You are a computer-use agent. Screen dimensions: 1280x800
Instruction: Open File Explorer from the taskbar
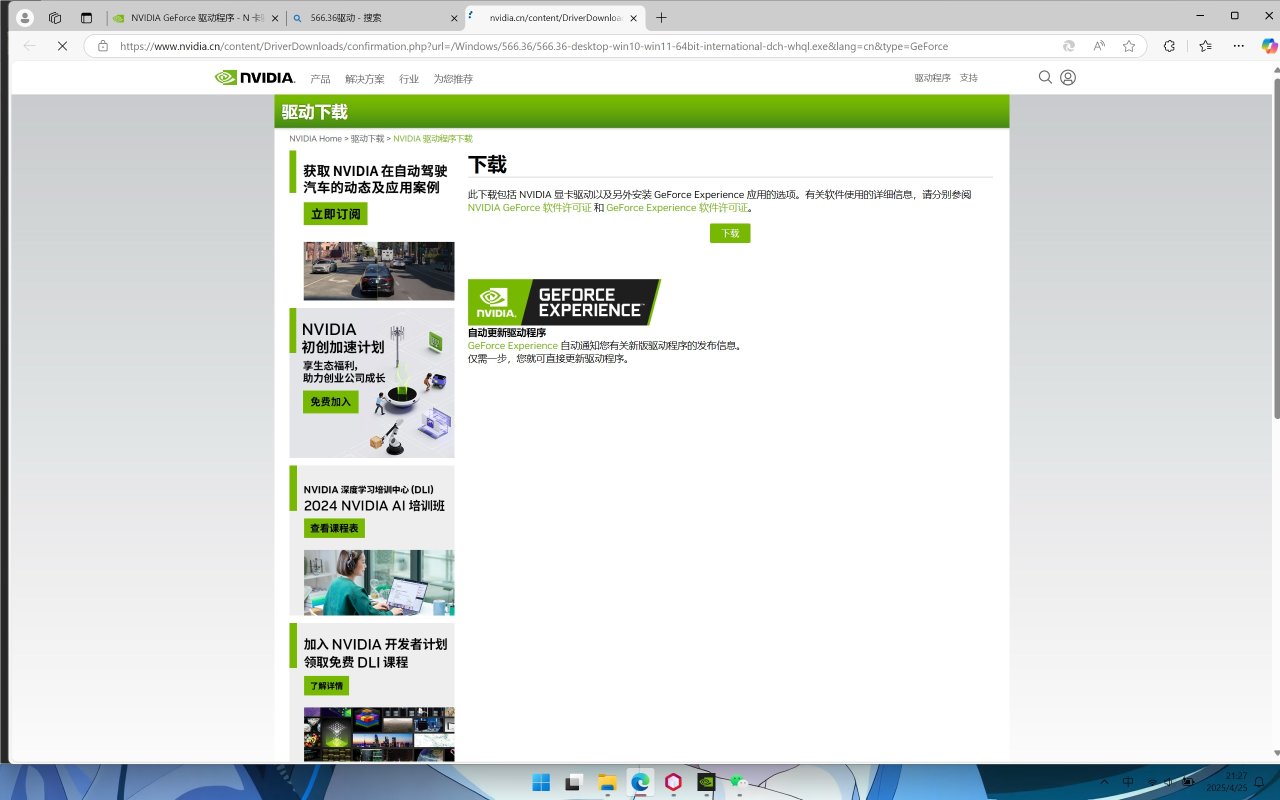[607, 782]
